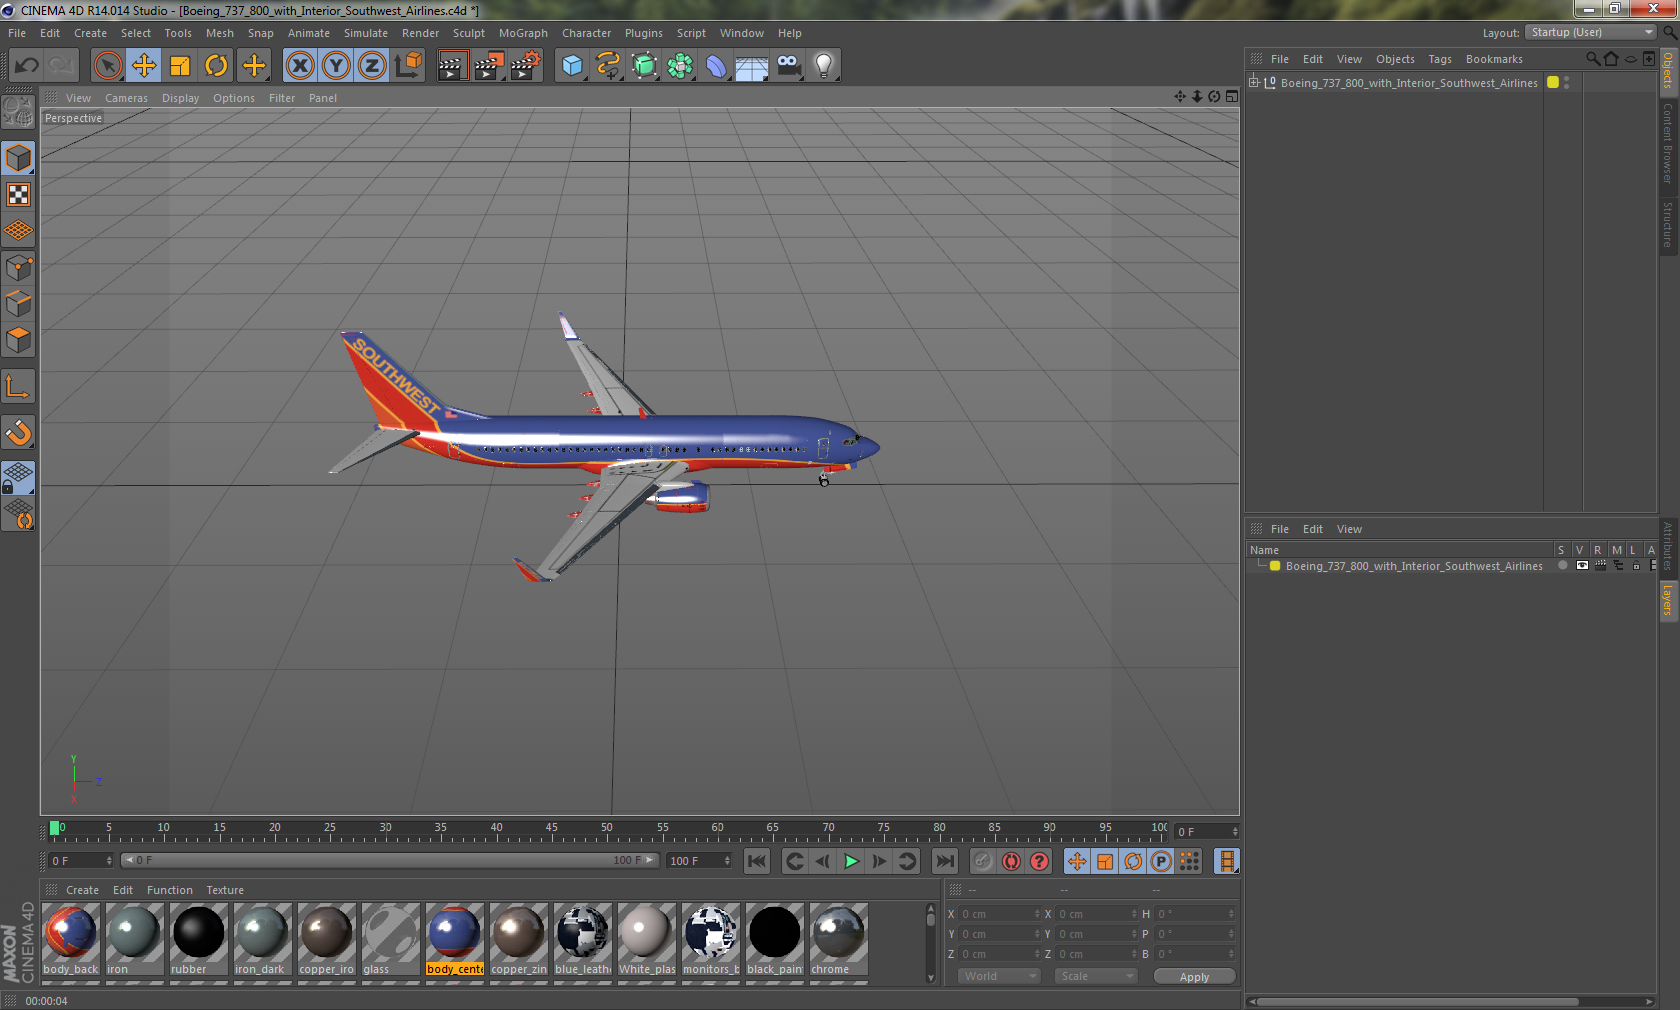
Task: Open the World coordinate dropdown
Action: tap(1000, 976)
